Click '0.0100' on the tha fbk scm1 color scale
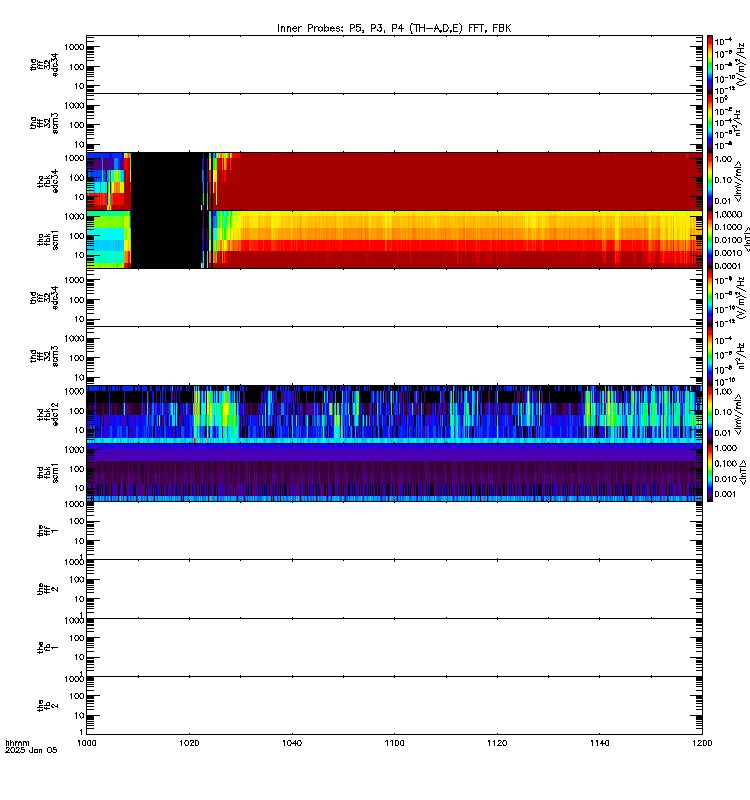Screen dimensions: 750x800 tap(728, 240)
